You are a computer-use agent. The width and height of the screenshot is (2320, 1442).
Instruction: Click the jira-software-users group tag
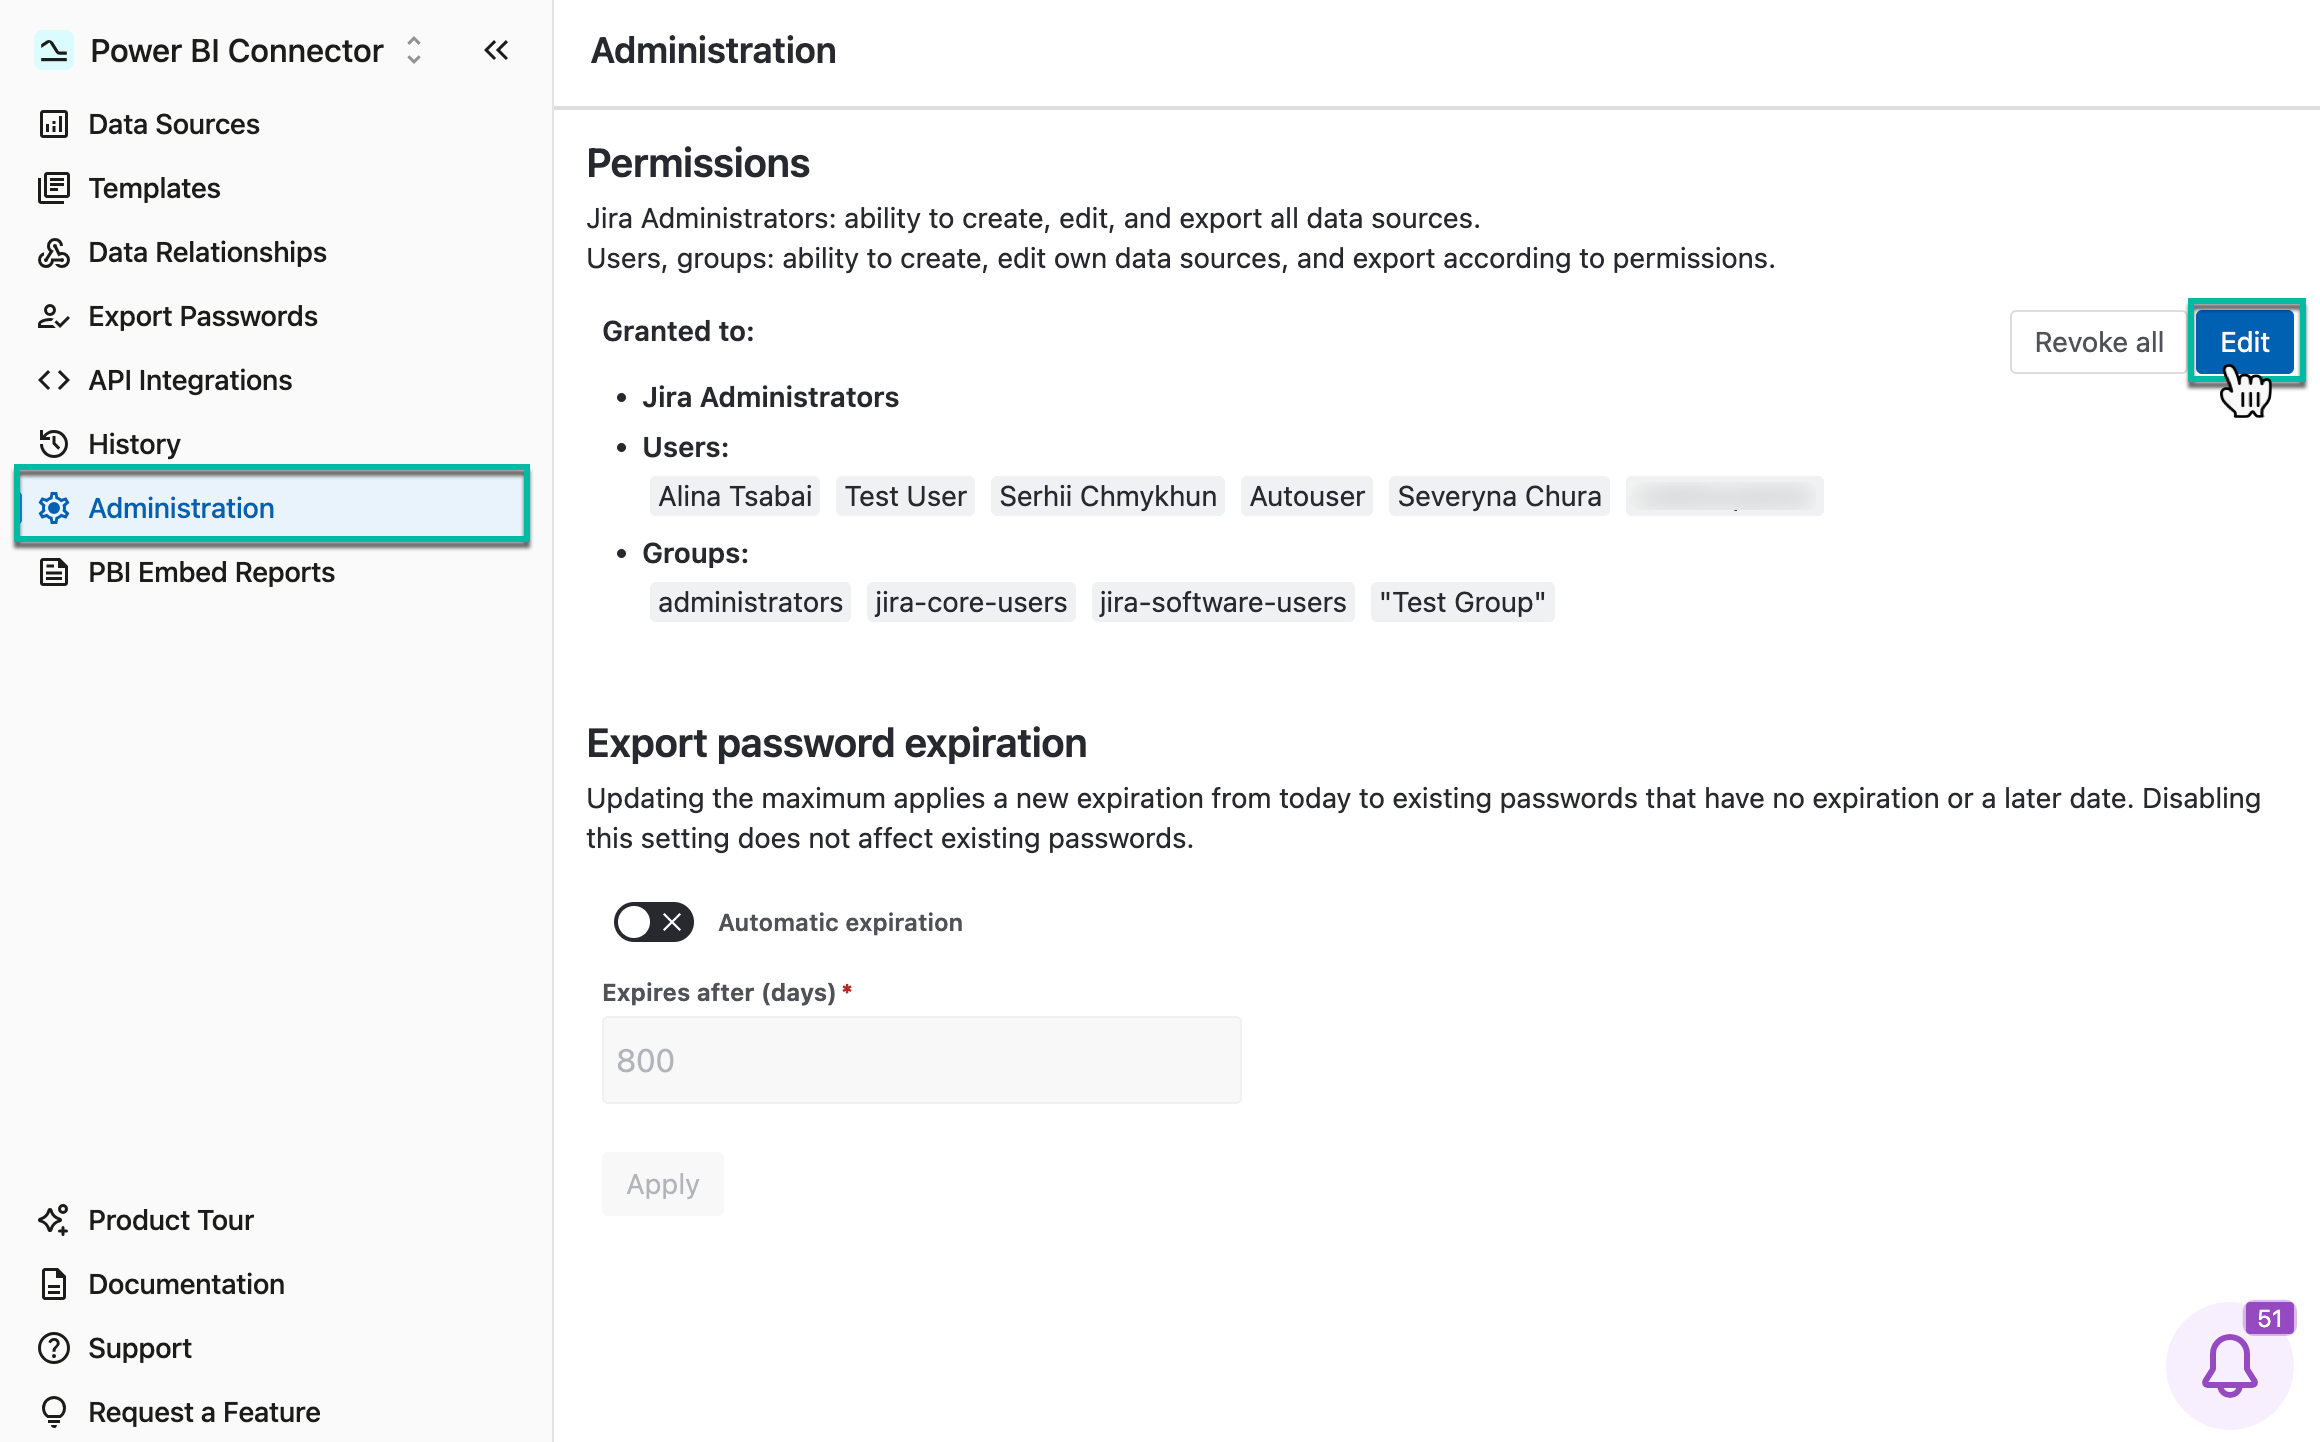pyautogui.click(x=1223, y=602)
